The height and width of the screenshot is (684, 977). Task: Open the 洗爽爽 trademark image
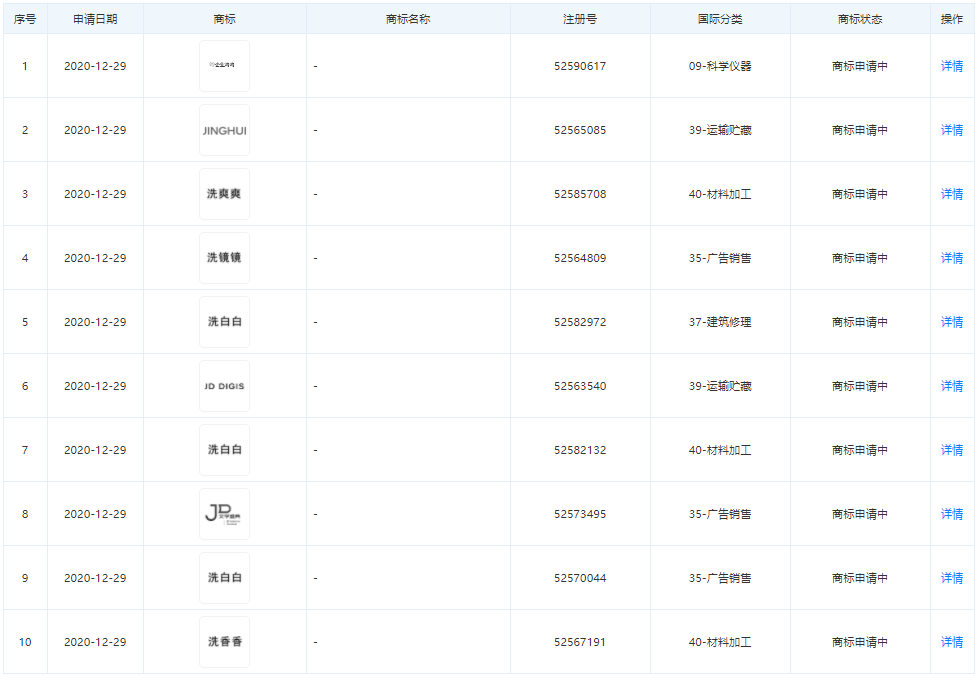(x=224, y=194)
